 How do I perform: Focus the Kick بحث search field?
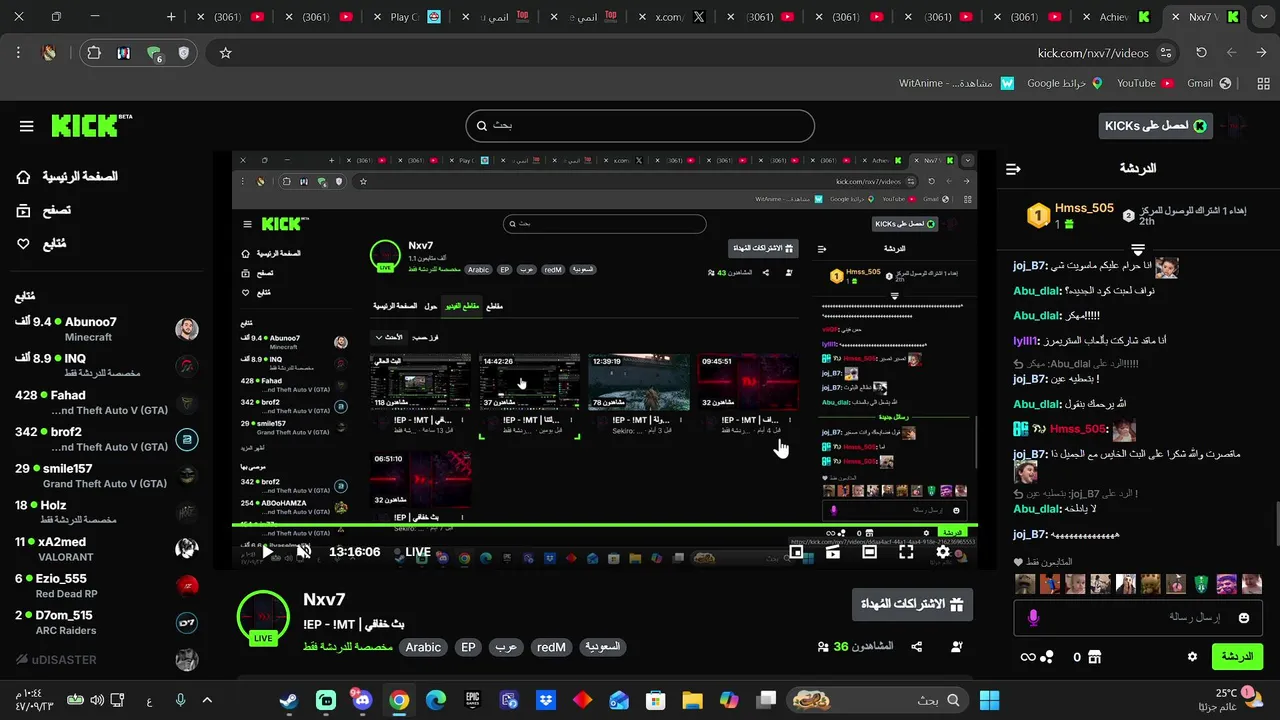tap(640, 126)
